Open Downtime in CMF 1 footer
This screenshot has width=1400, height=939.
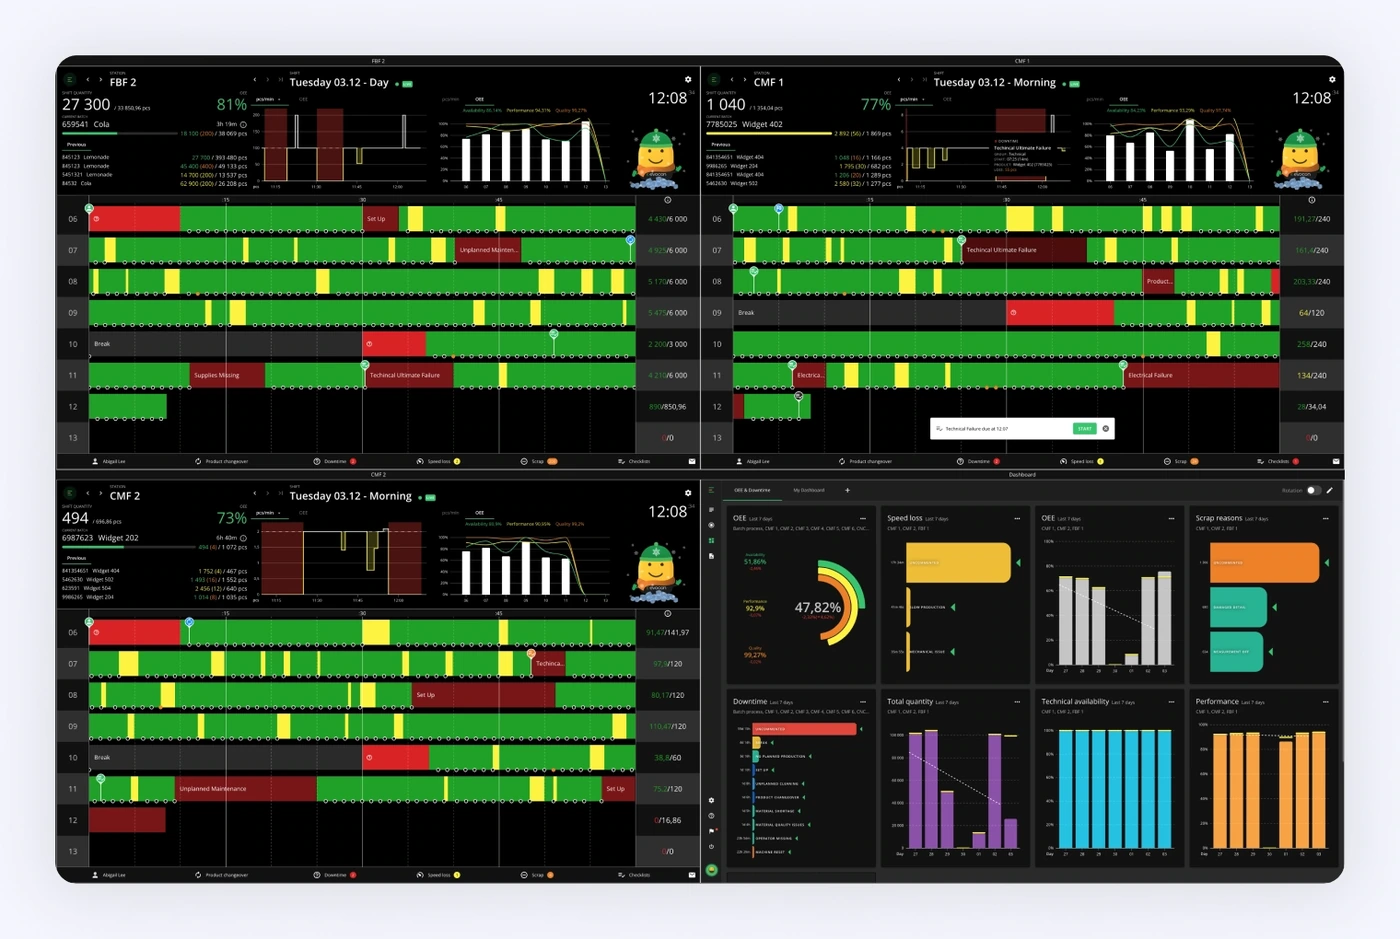click(x=978, y=461)
